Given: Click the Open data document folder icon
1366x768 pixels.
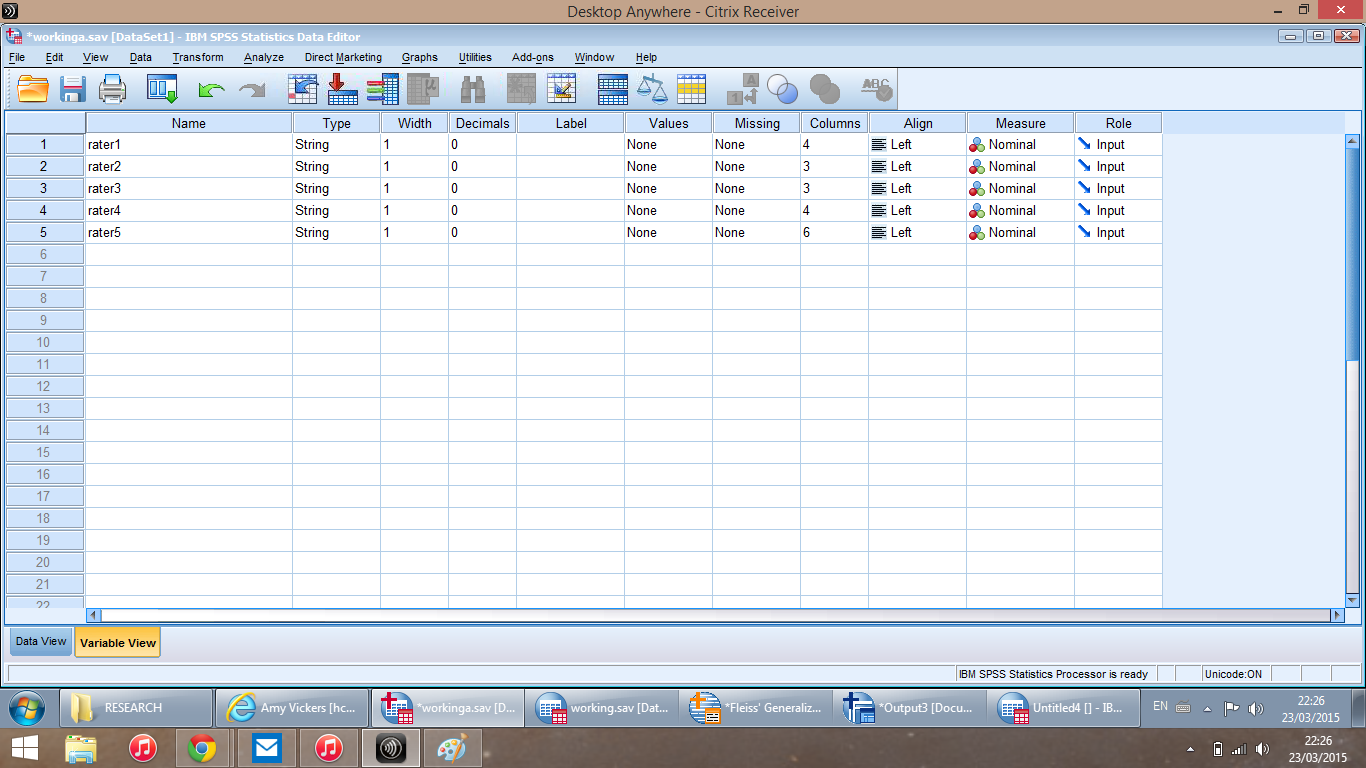Looking at the screenshot, I should tap(33, 89).
